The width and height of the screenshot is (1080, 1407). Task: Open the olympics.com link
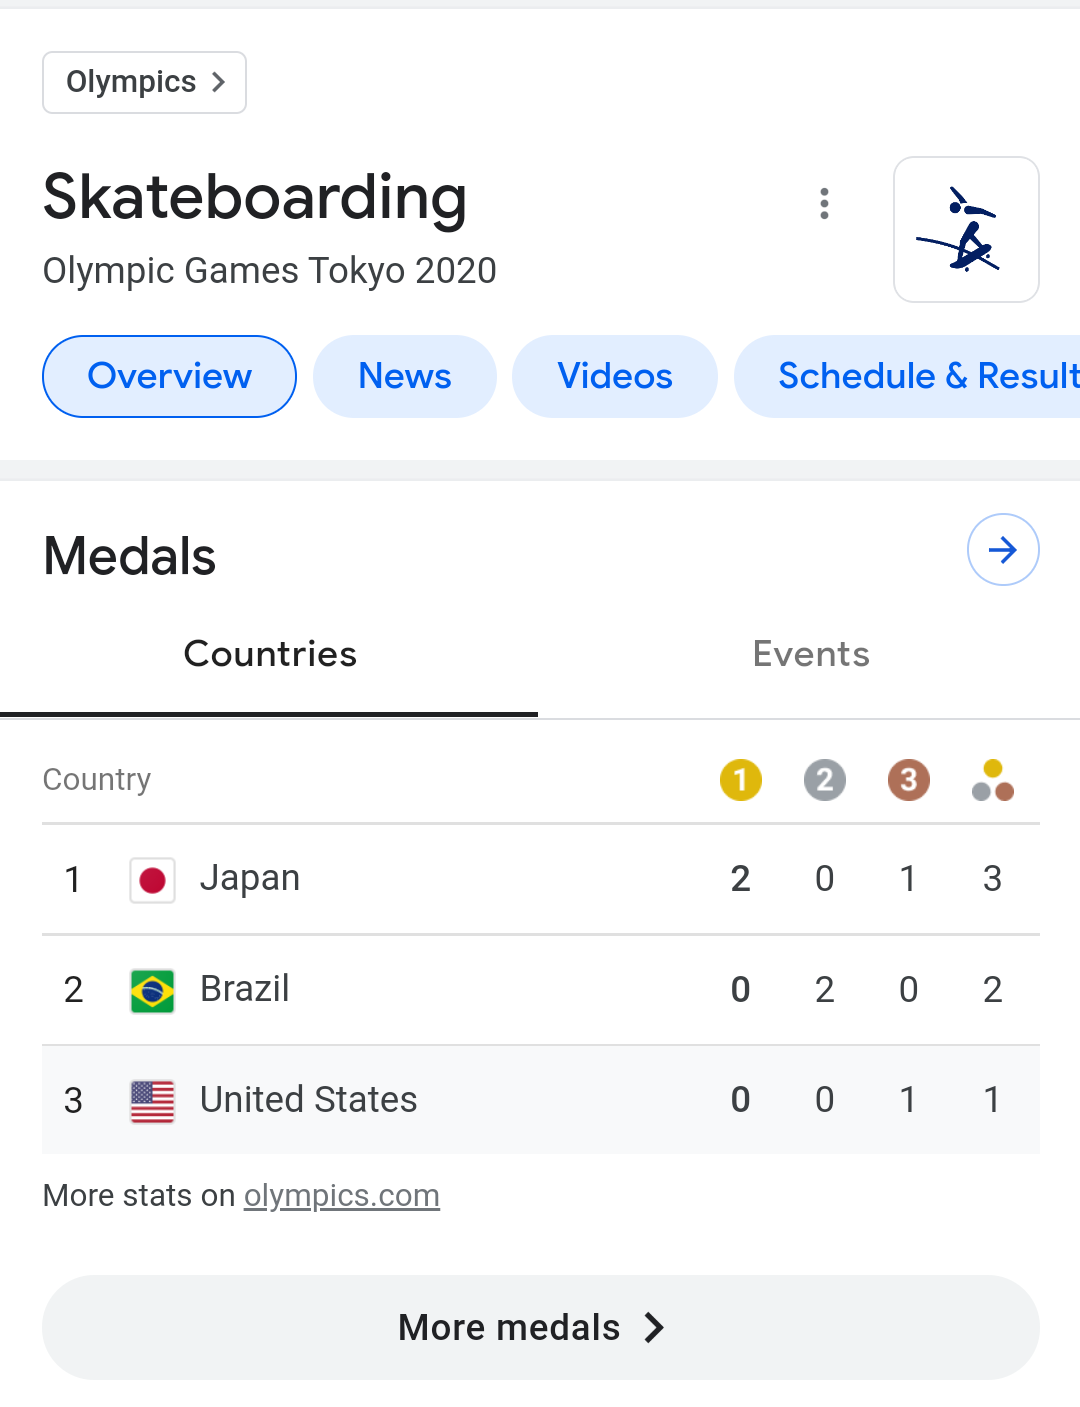(341, 1195)
